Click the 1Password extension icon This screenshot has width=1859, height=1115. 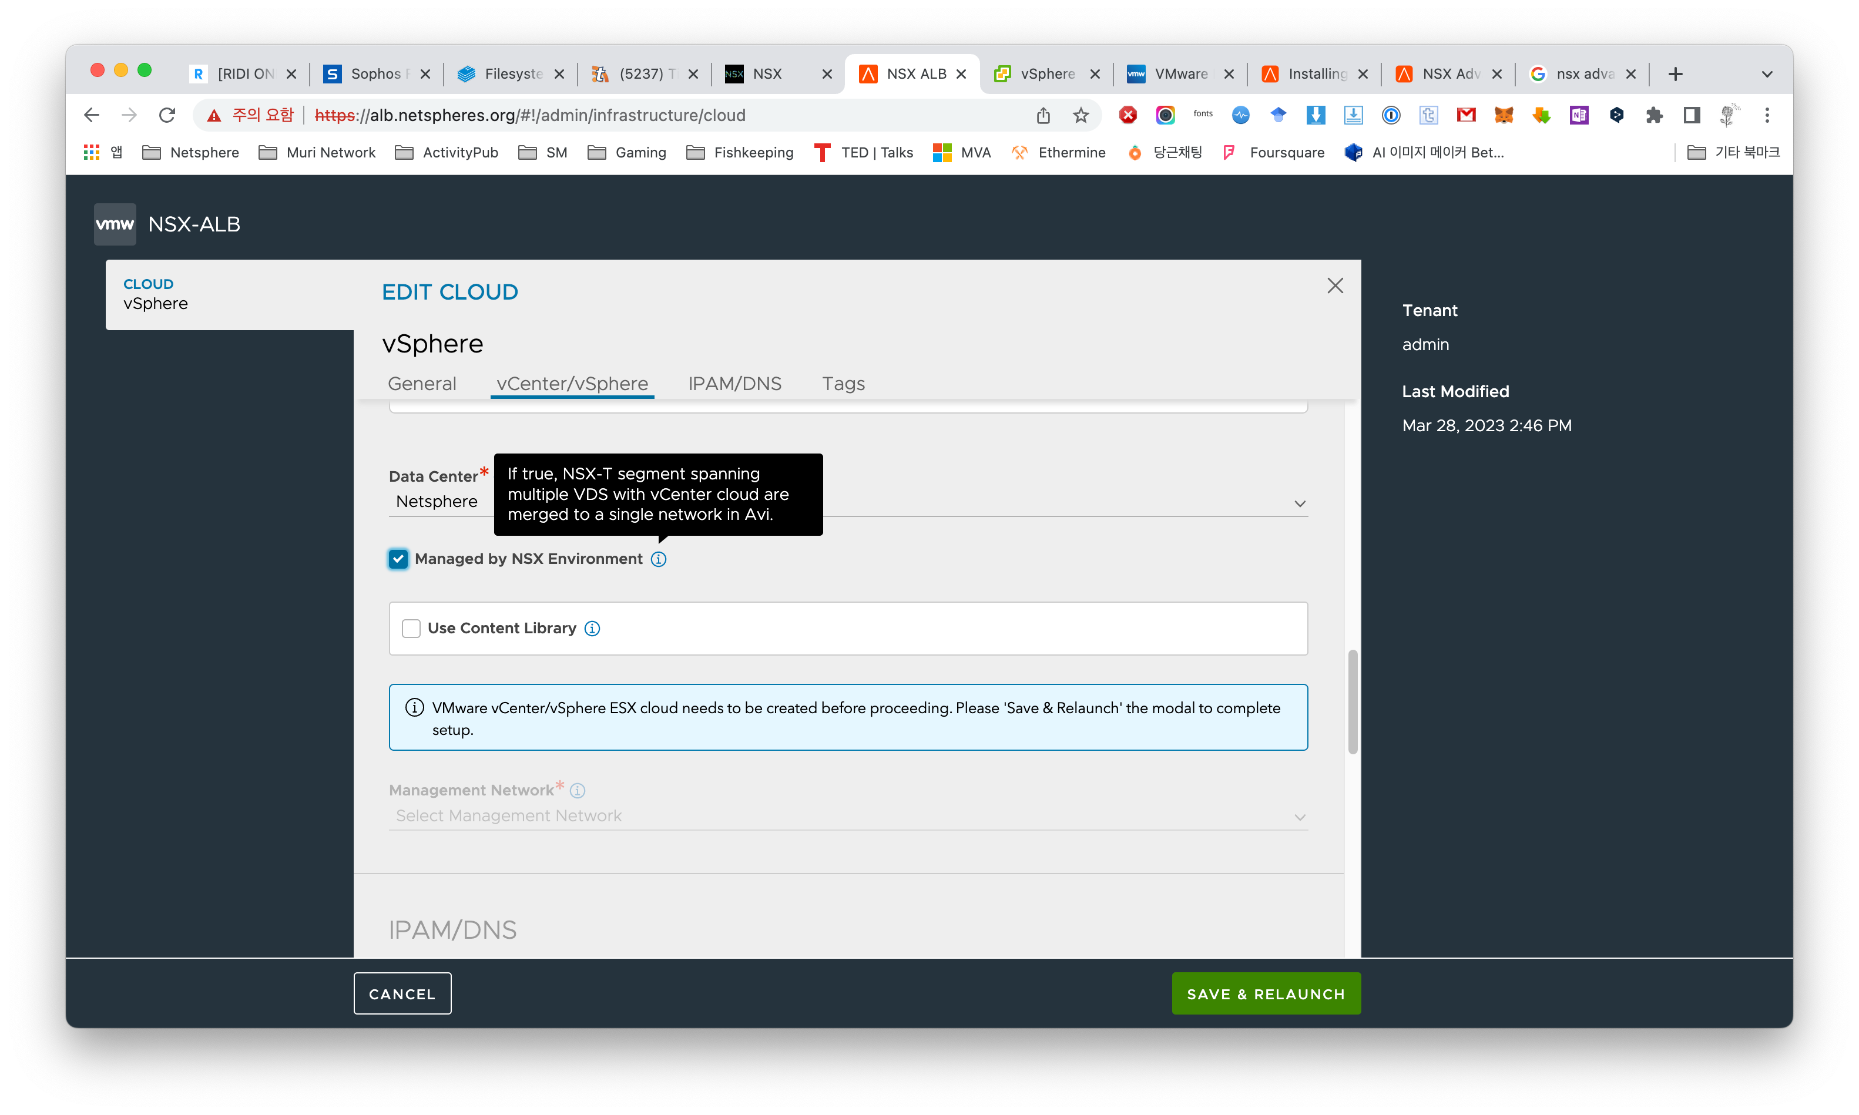(1391, 115)
